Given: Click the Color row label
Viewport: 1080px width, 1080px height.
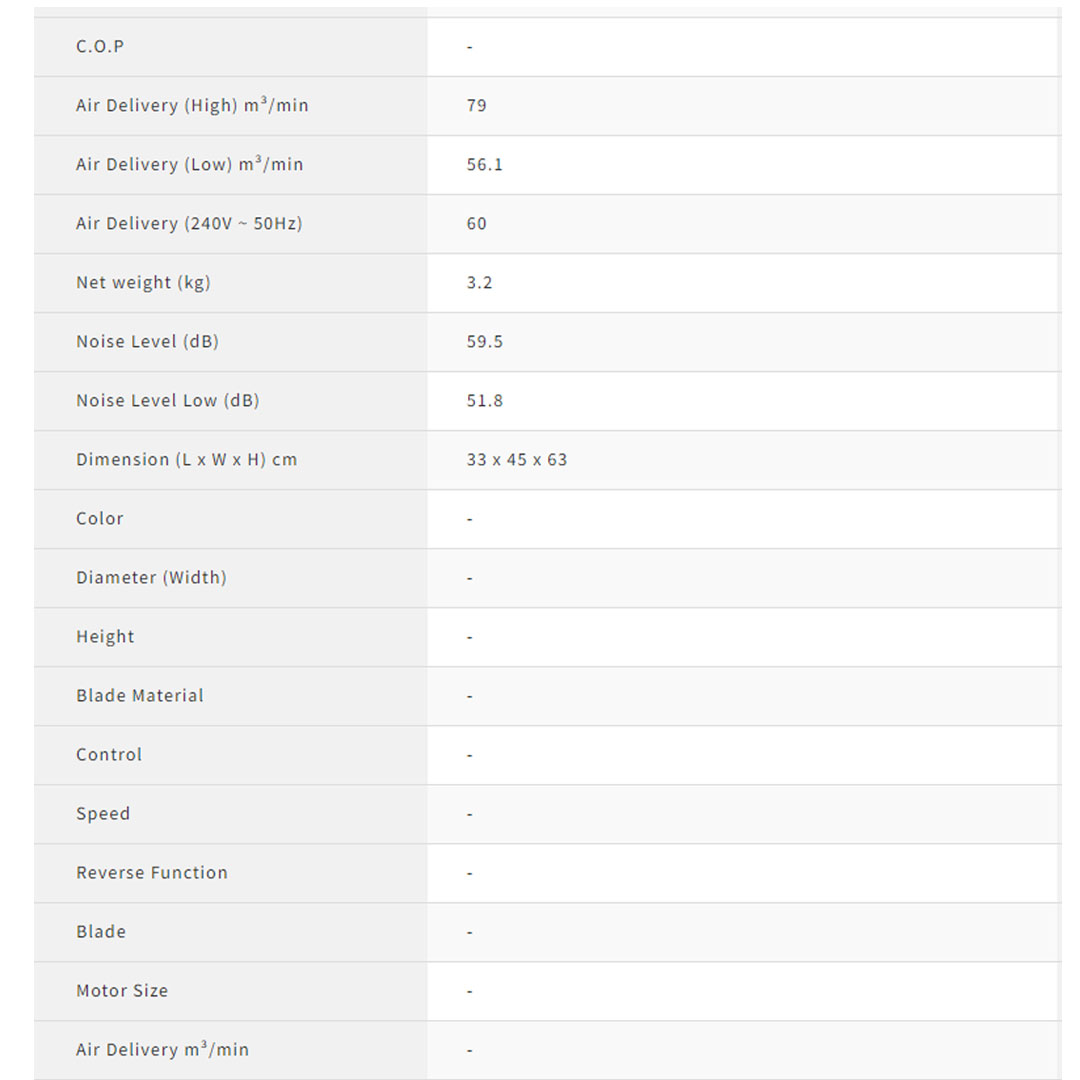Looking at the screenshot, I should (100, 519).
